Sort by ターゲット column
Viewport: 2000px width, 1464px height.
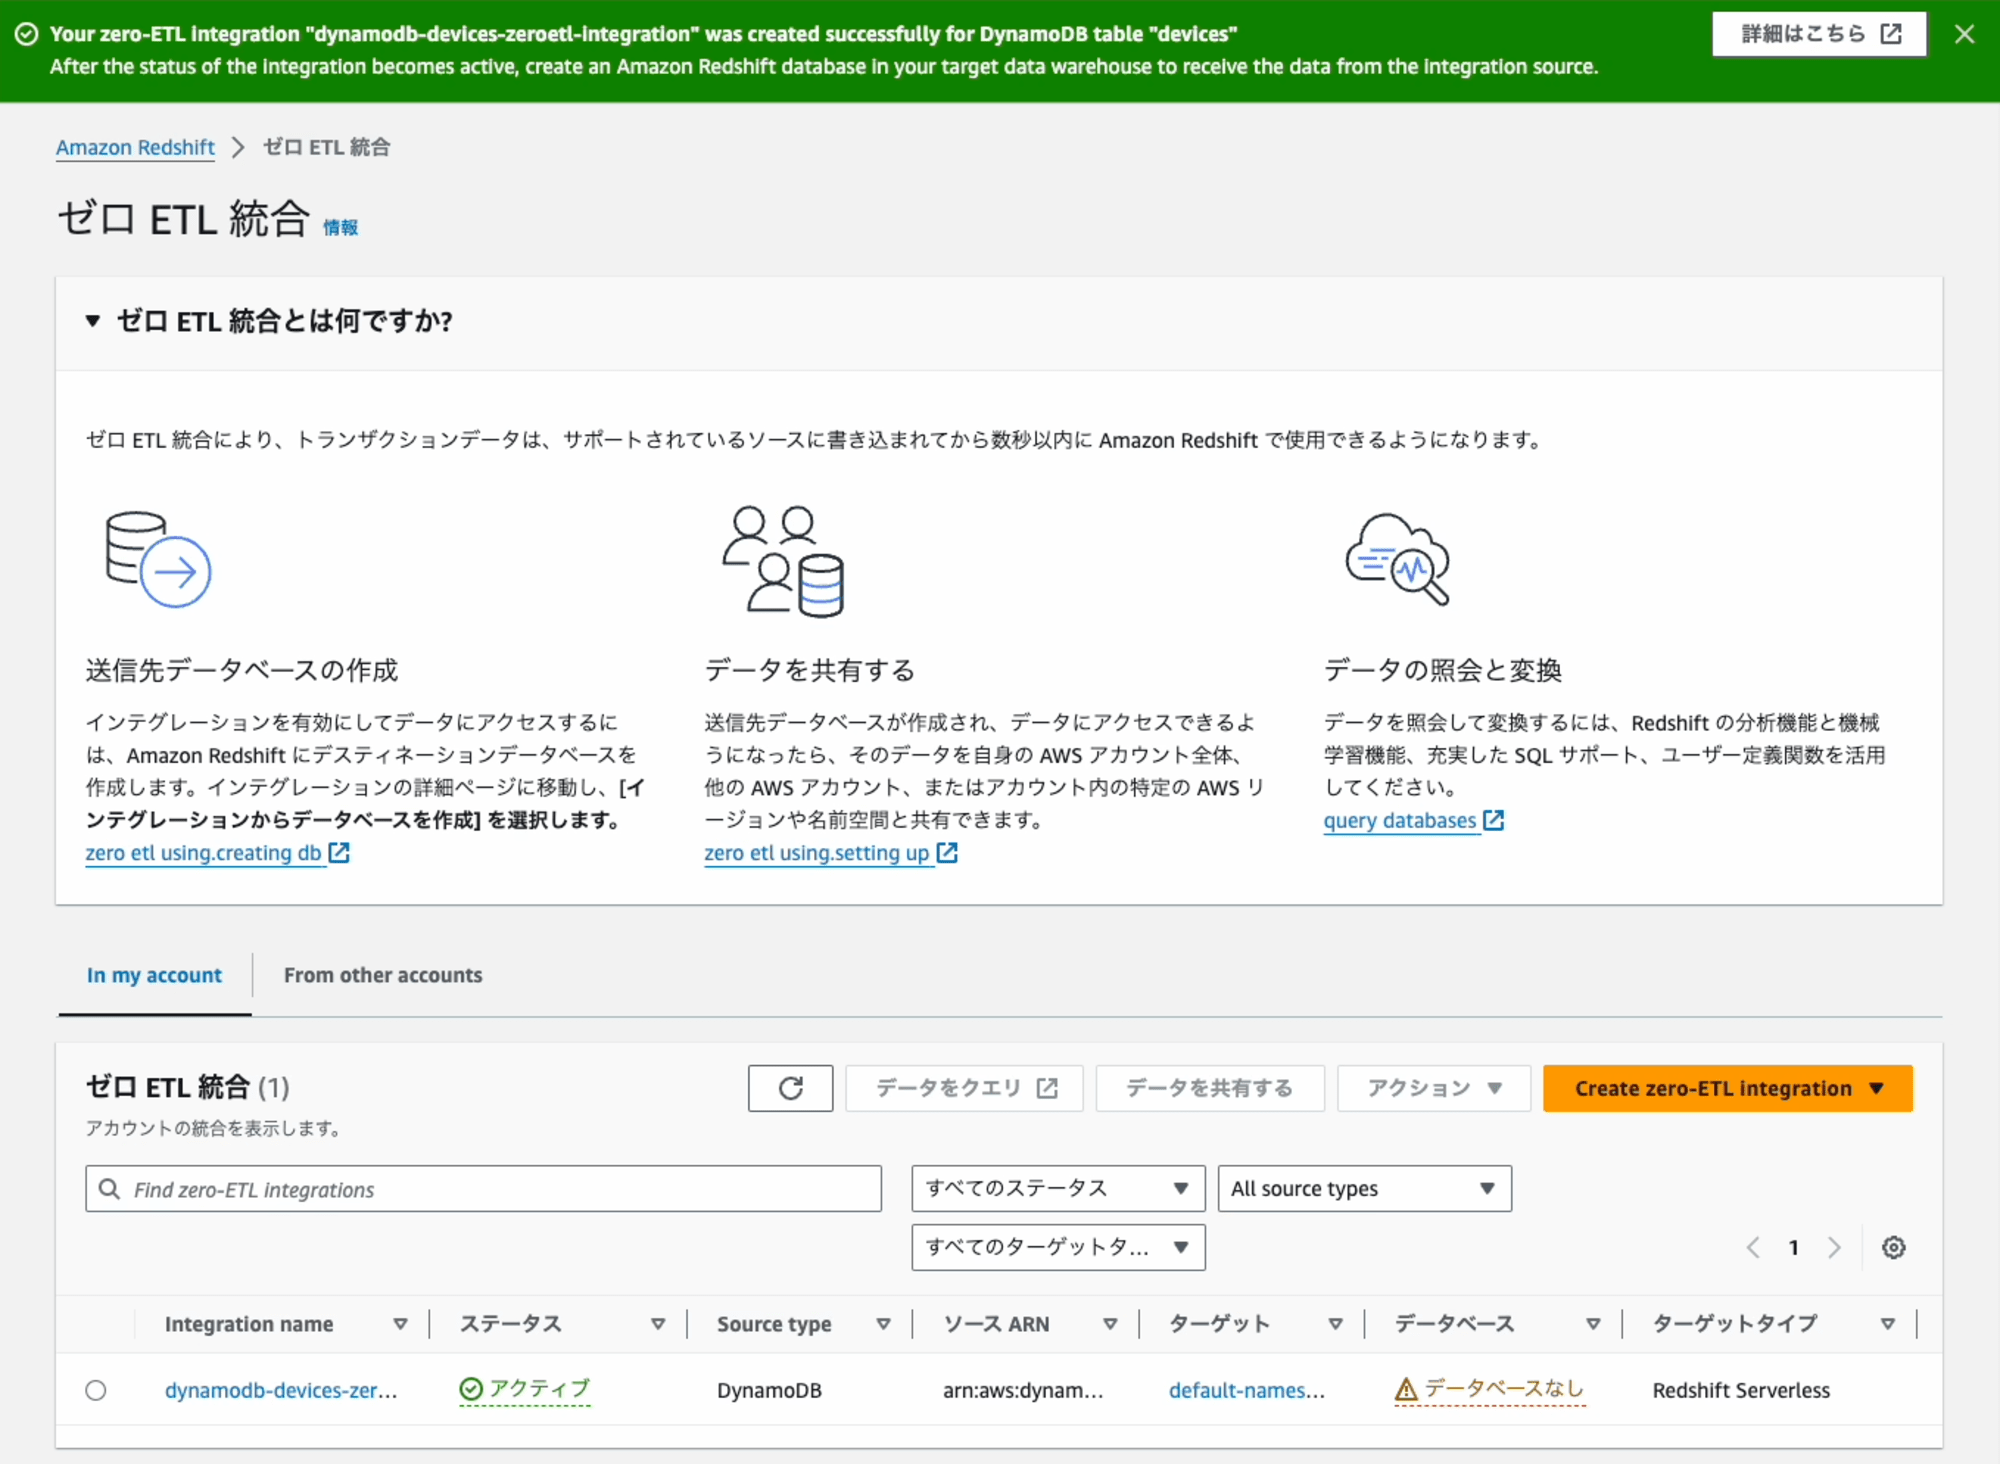pos(1335,1324)
